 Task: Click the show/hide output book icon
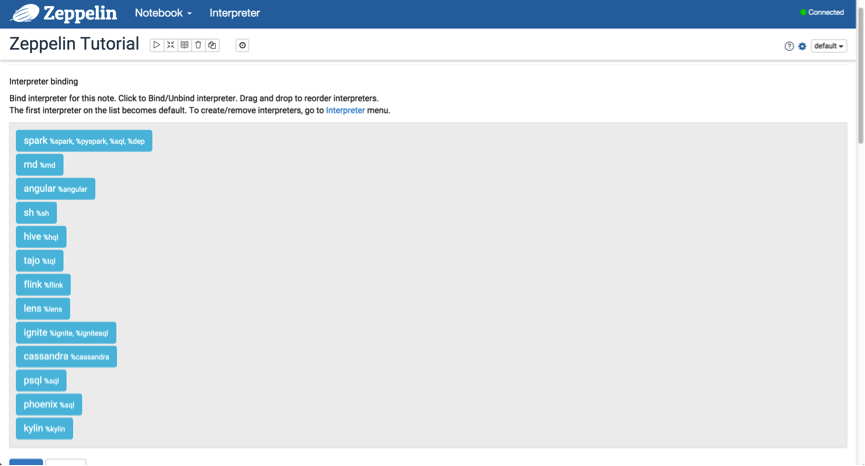pyautogui.click(x=185, y=45)
